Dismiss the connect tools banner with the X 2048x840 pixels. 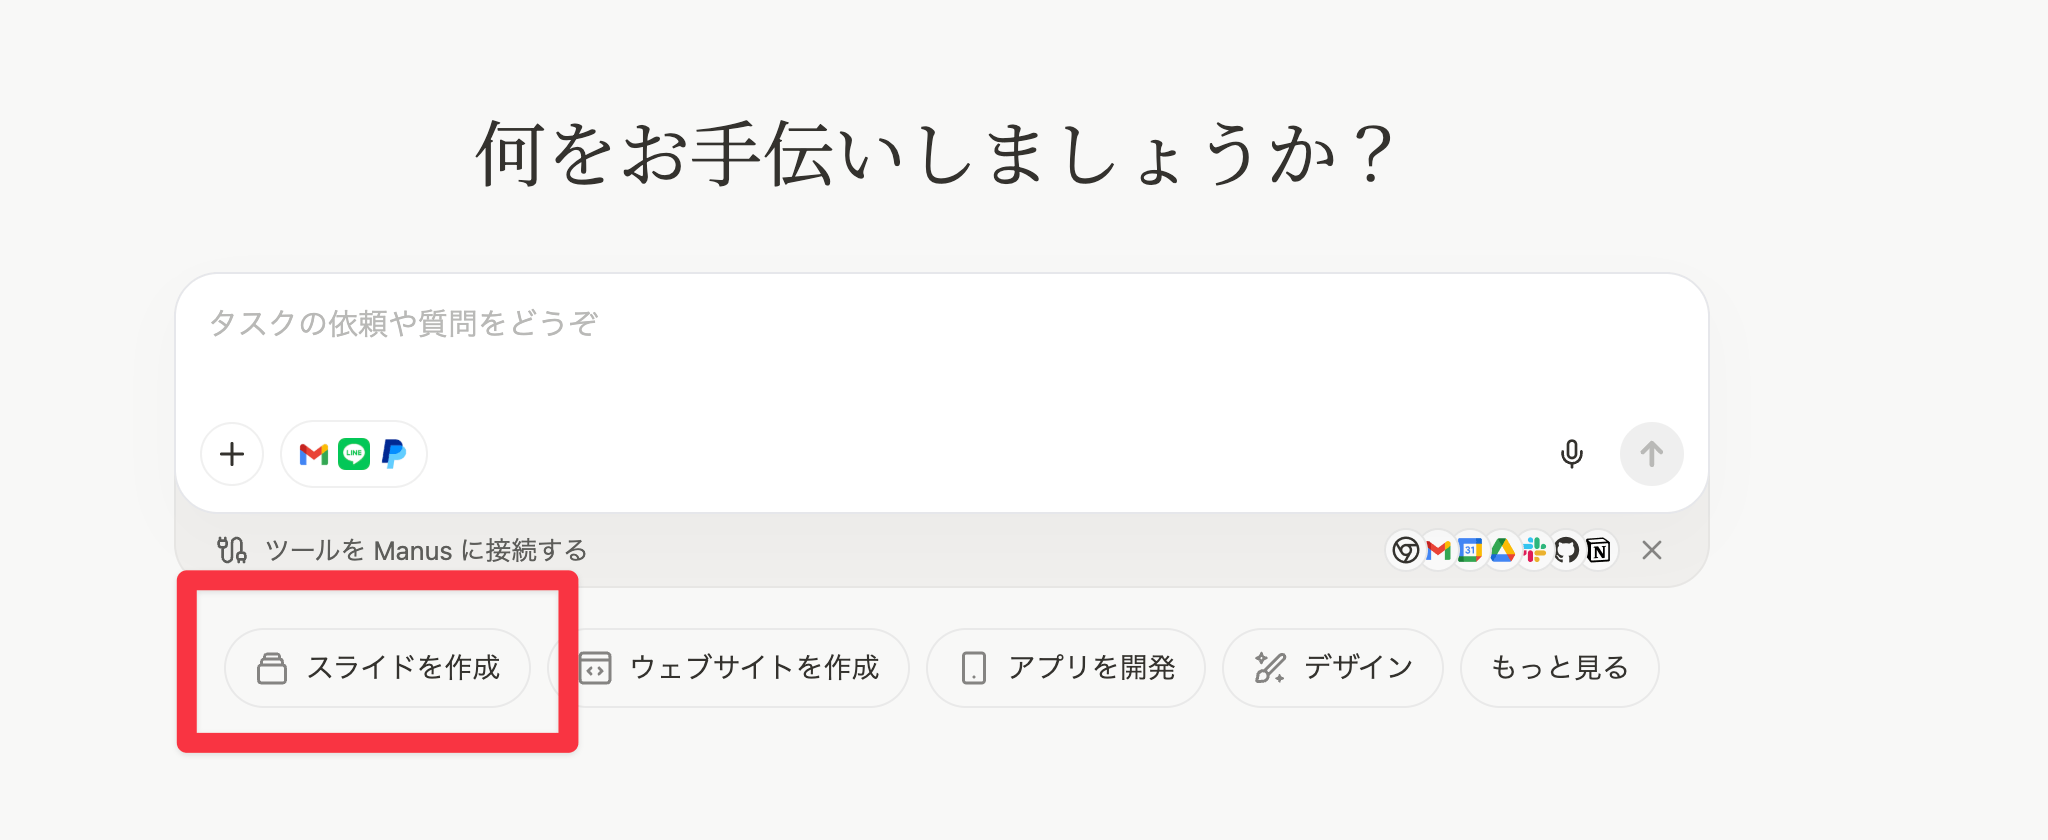point(1653,550)
